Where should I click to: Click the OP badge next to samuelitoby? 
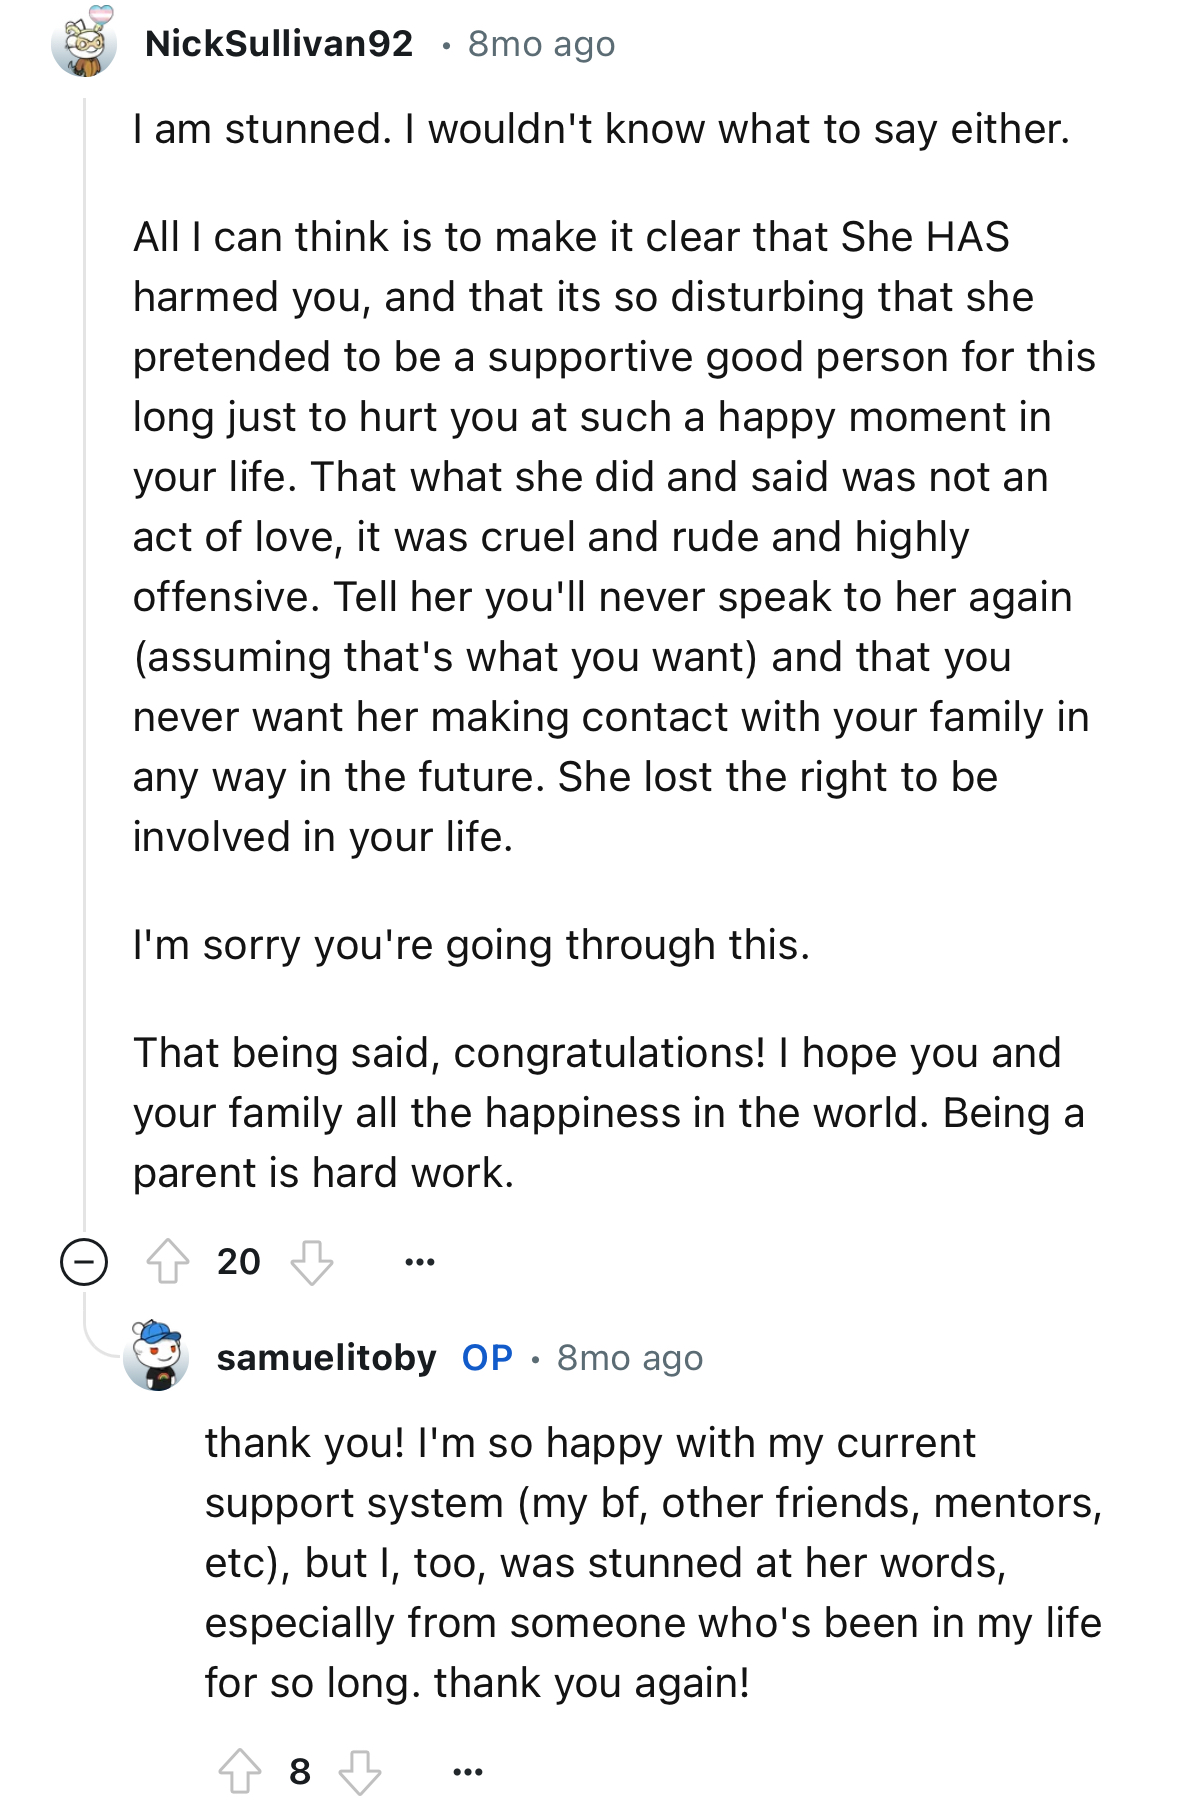coord(488,1357)
